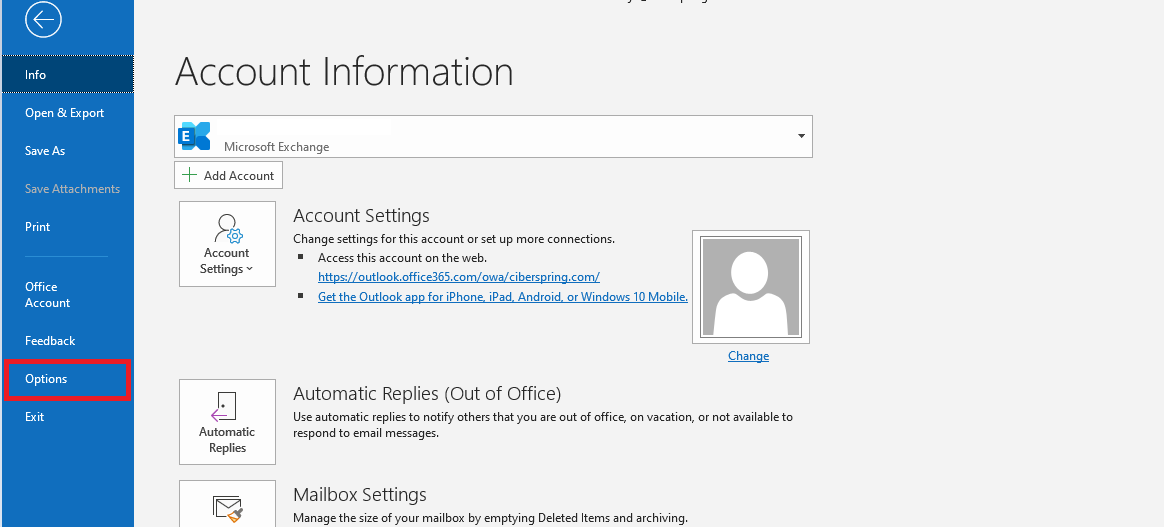Click the Access this account on the web text
Image resolution: width=1164 pixels, height=527 pixels.
[402, 258]
